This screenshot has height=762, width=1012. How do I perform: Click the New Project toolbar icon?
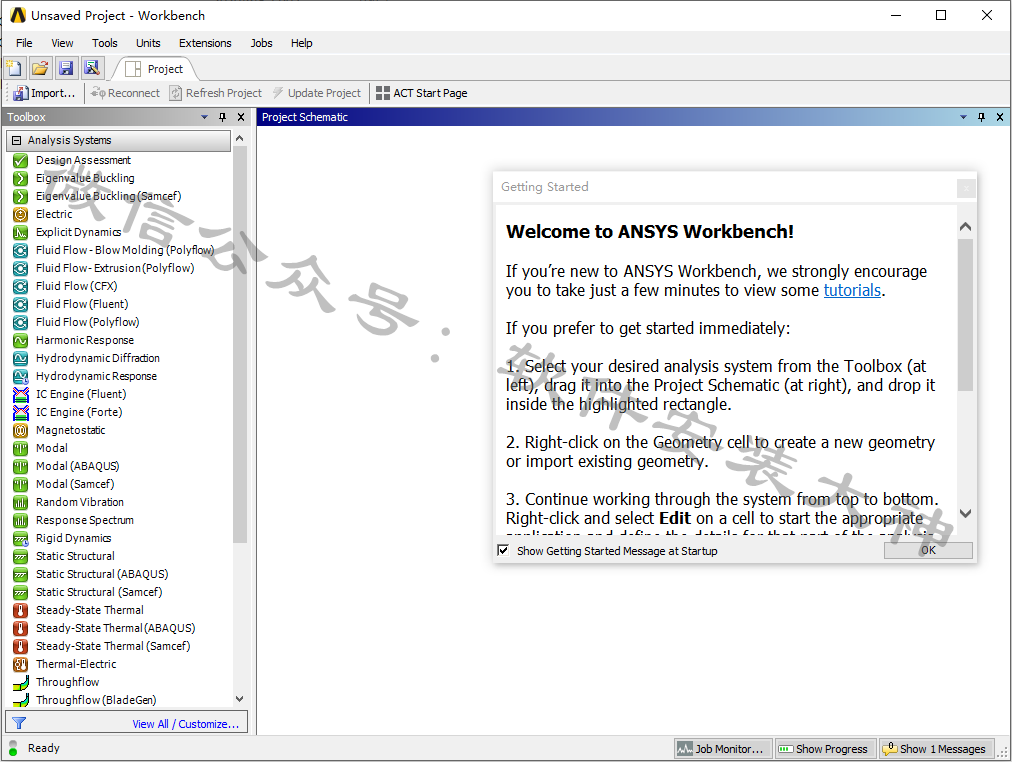pos(14,68)
